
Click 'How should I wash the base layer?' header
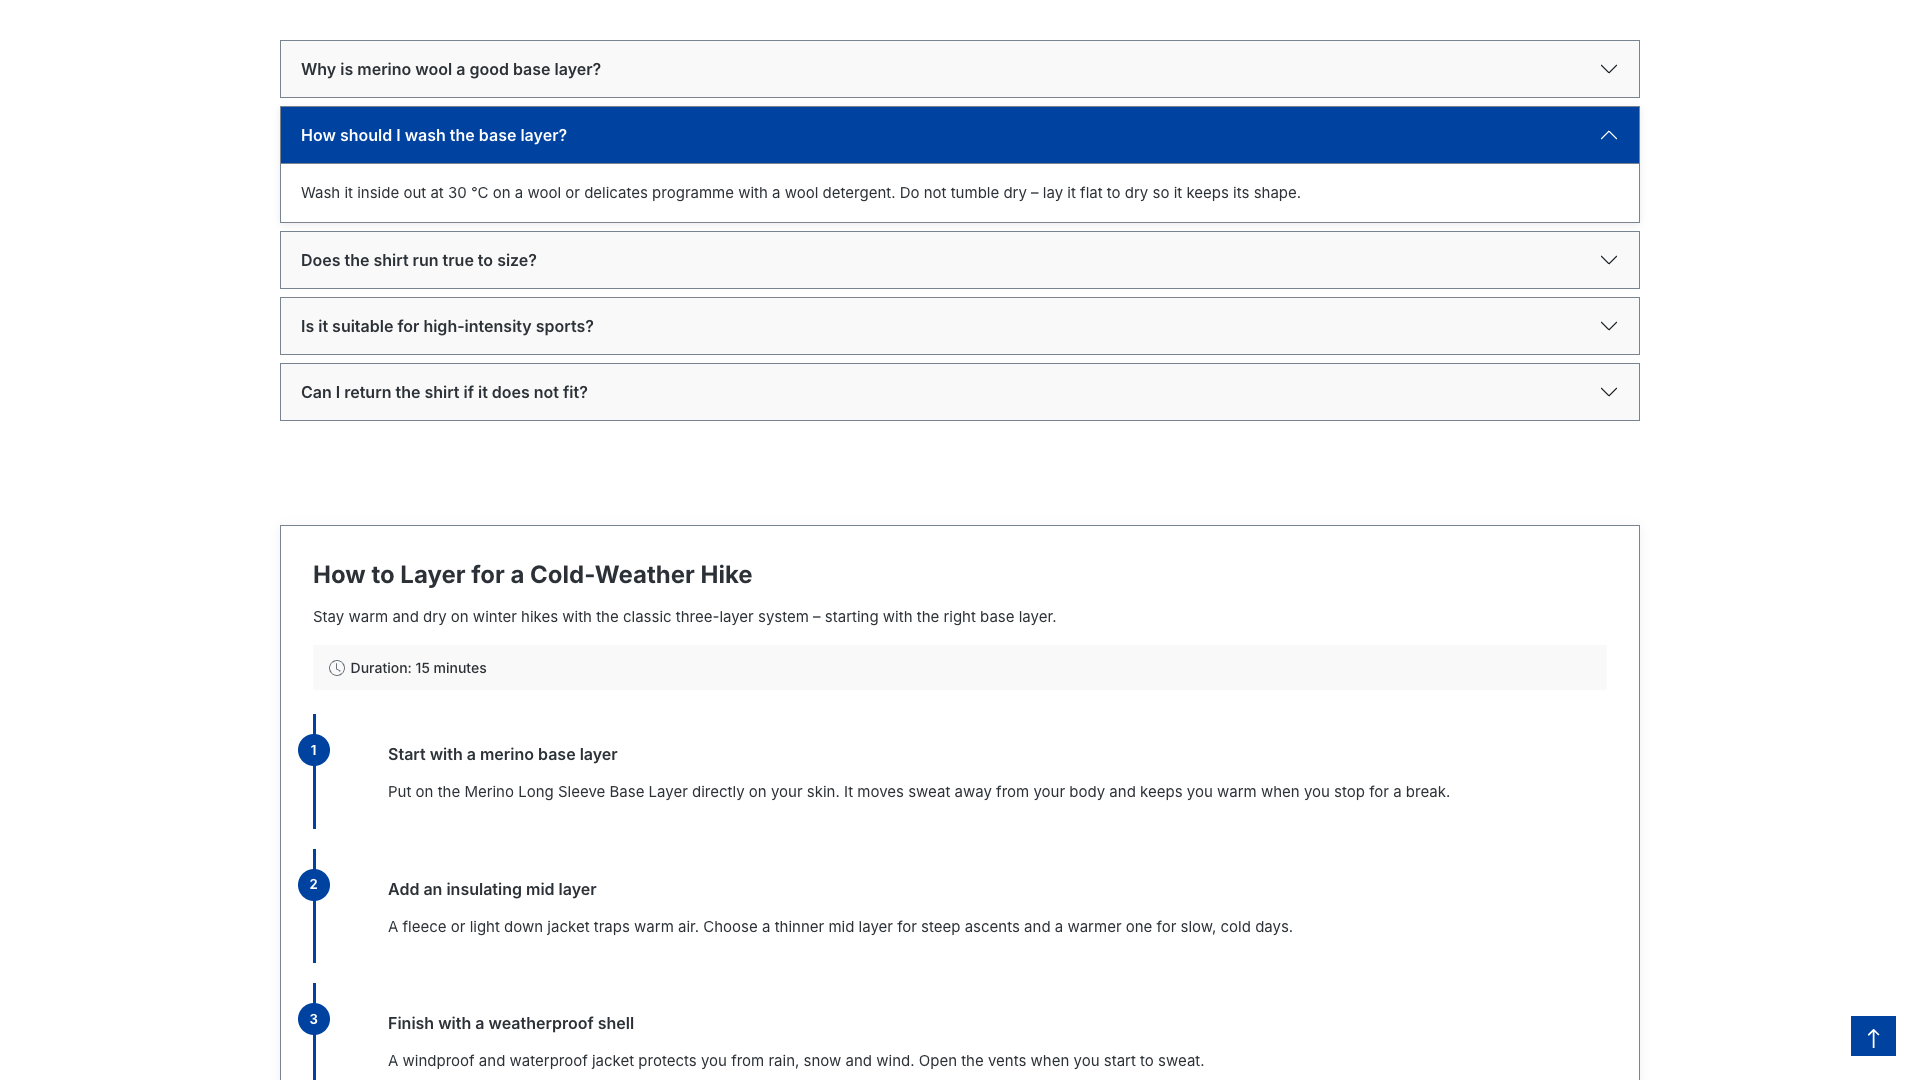(x=960, y=135)
